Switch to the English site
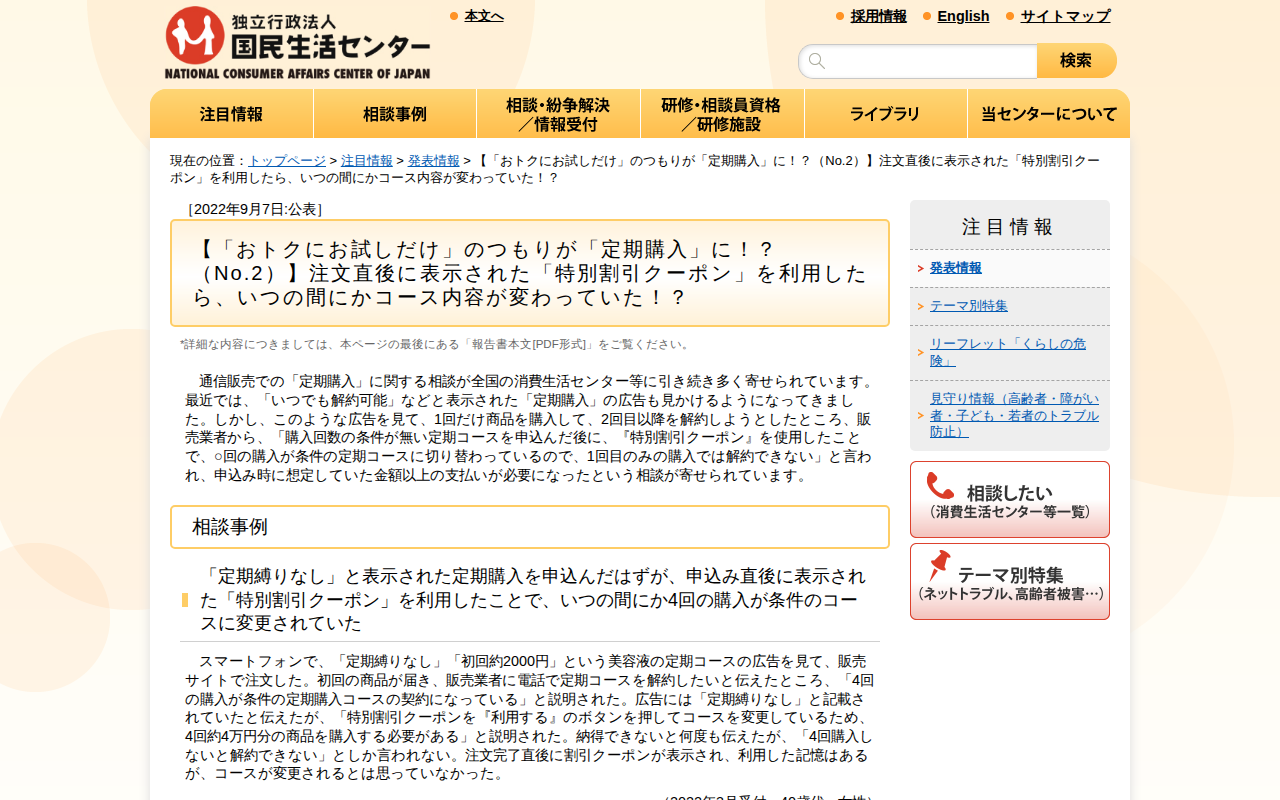This screenshot has height=800, width=1280. click(963, 16)
